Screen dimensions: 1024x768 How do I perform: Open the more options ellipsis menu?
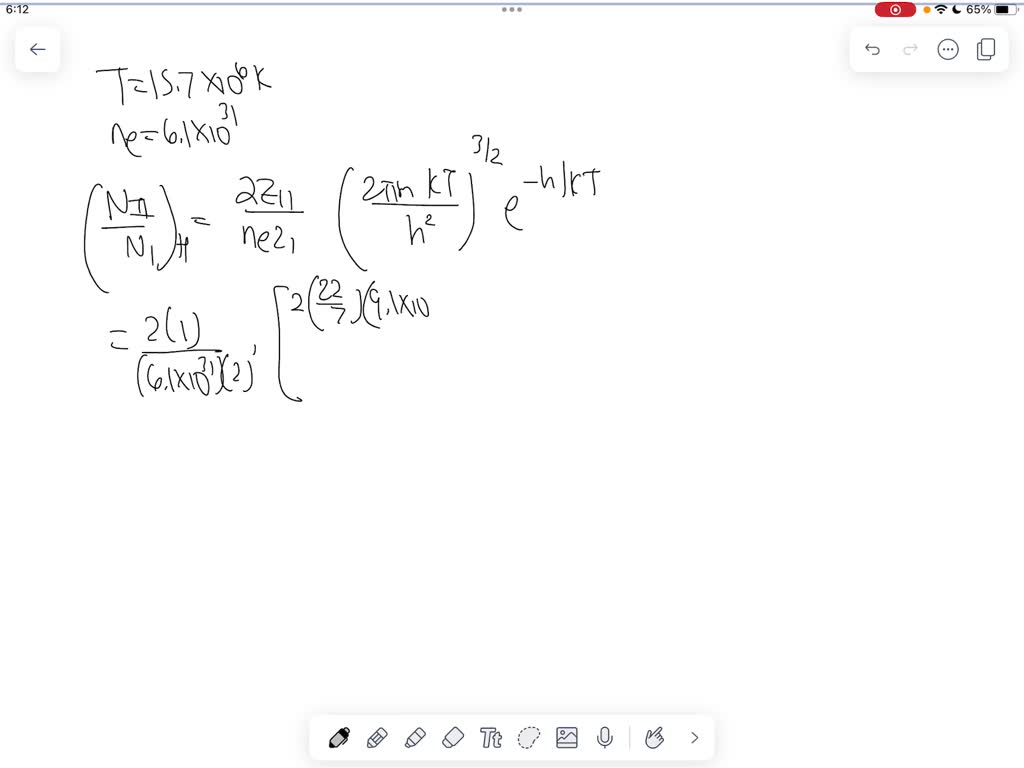tap(947, 48)
